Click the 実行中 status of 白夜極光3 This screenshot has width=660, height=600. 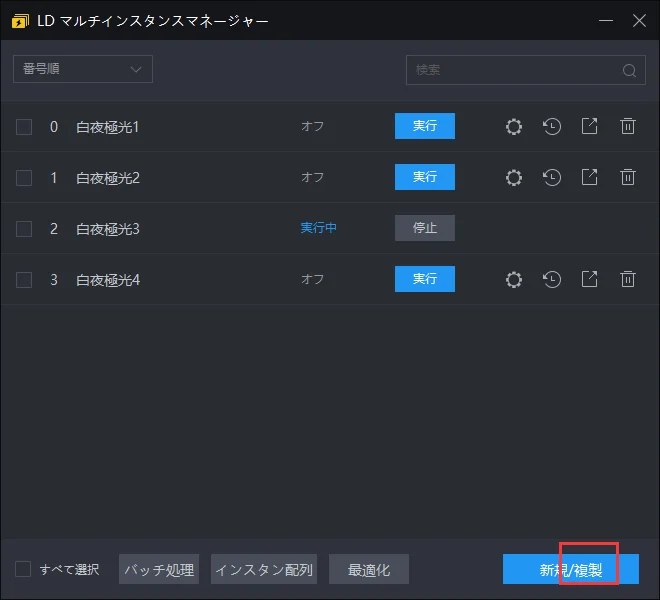tap(319, 228)
